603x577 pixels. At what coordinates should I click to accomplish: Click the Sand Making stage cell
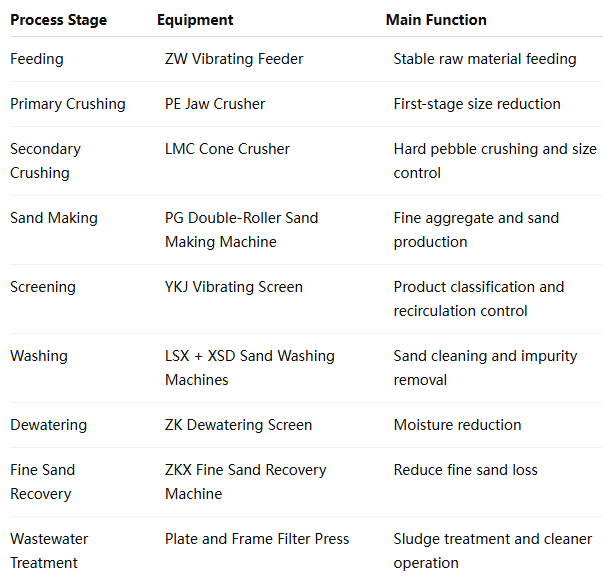54,218
